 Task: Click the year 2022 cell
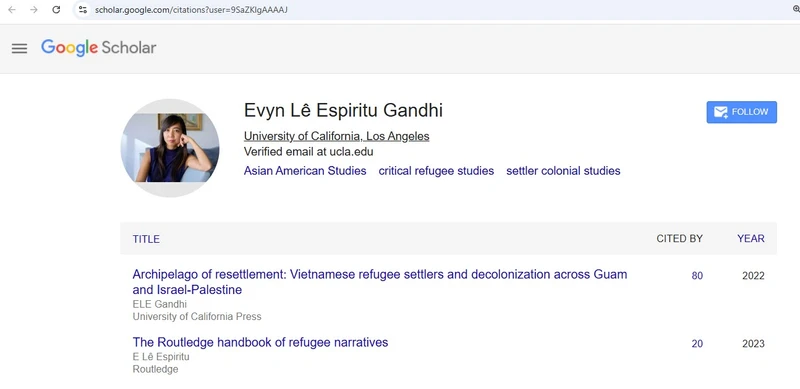pos(753,276)
